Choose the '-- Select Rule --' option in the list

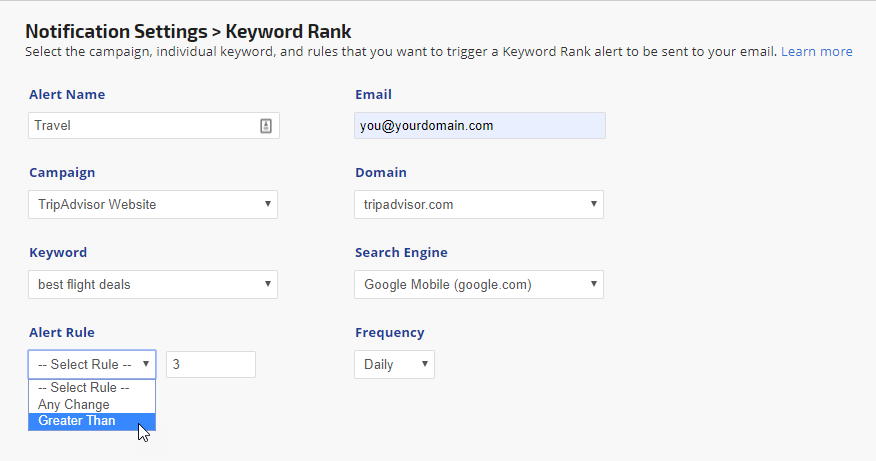coord(84,388)
